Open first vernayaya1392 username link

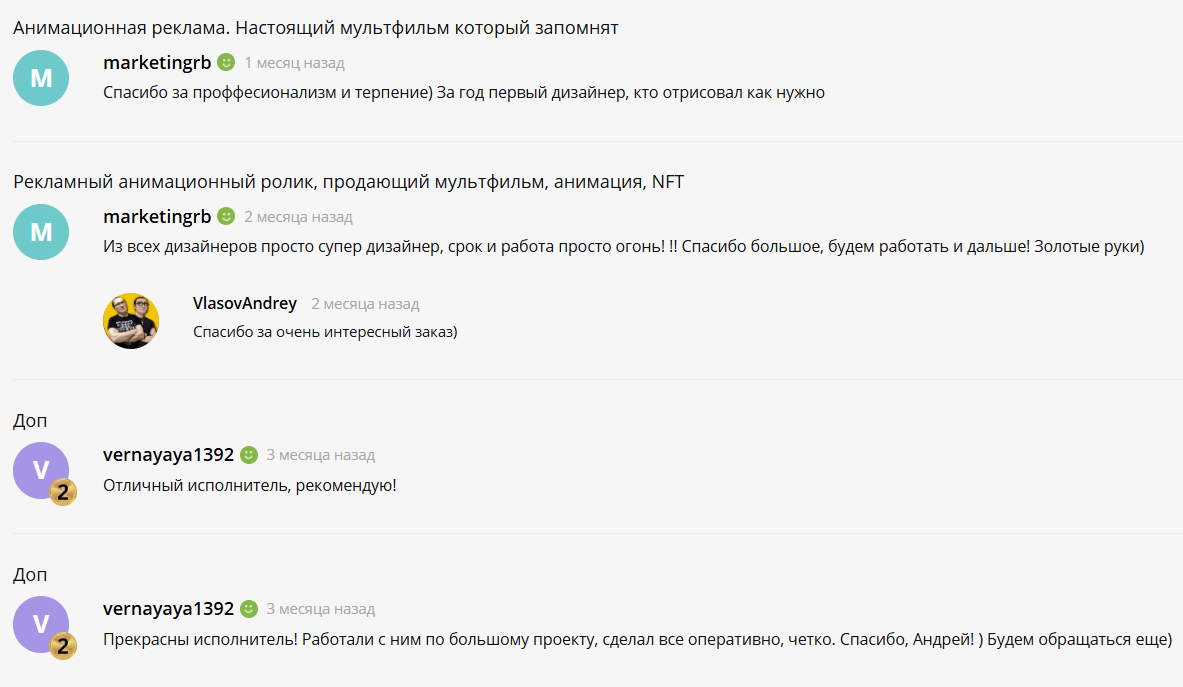click(168, 455)
